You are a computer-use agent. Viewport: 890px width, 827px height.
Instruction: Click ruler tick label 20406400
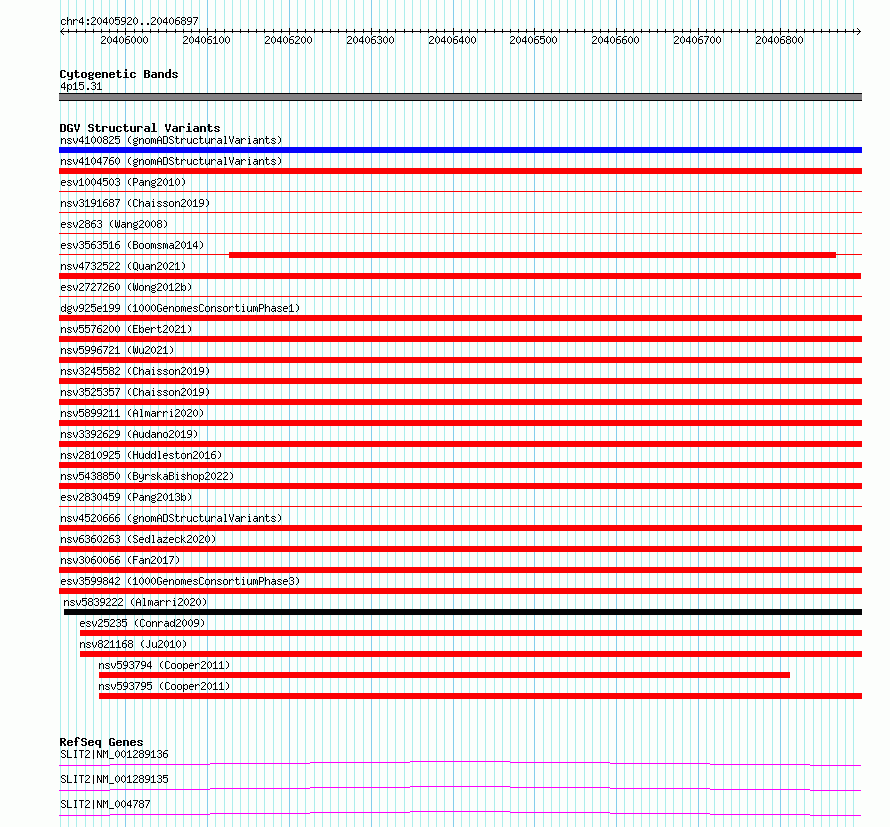tap(452, 40)
